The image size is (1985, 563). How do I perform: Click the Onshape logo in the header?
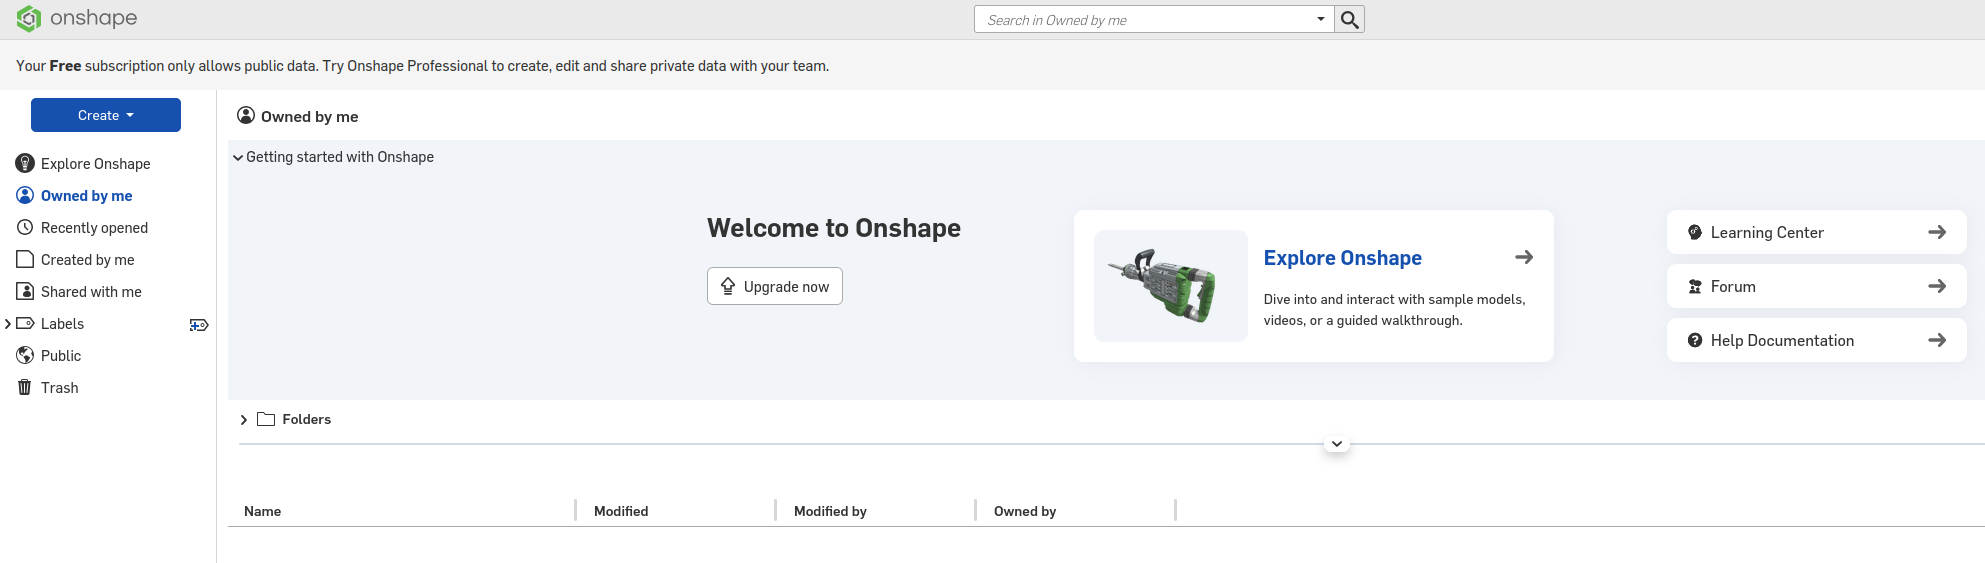(77, 18)
